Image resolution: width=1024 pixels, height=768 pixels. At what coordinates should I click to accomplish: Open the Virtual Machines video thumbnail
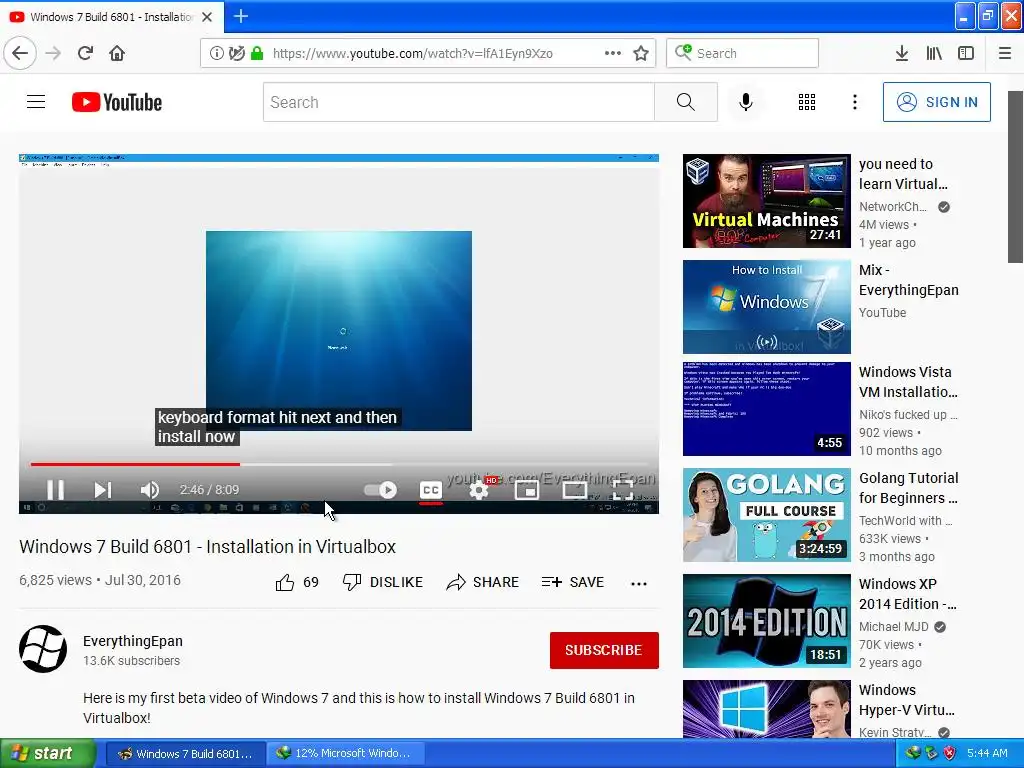click(767, 201)
